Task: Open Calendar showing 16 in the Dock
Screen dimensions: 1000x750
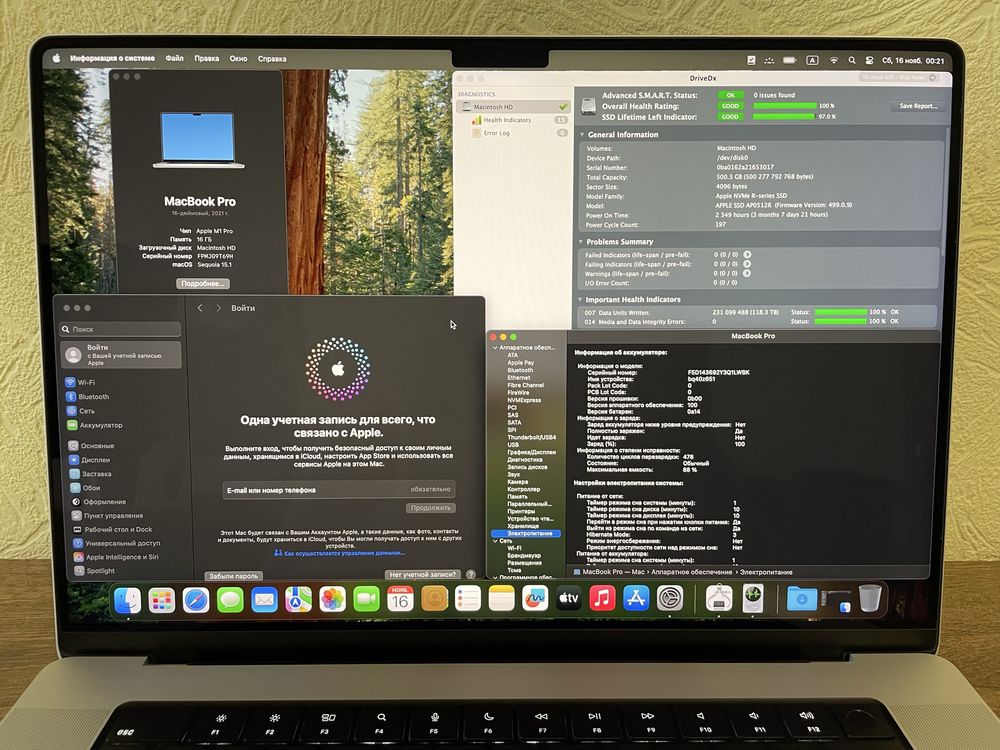Action: click(x=400, y=599)
